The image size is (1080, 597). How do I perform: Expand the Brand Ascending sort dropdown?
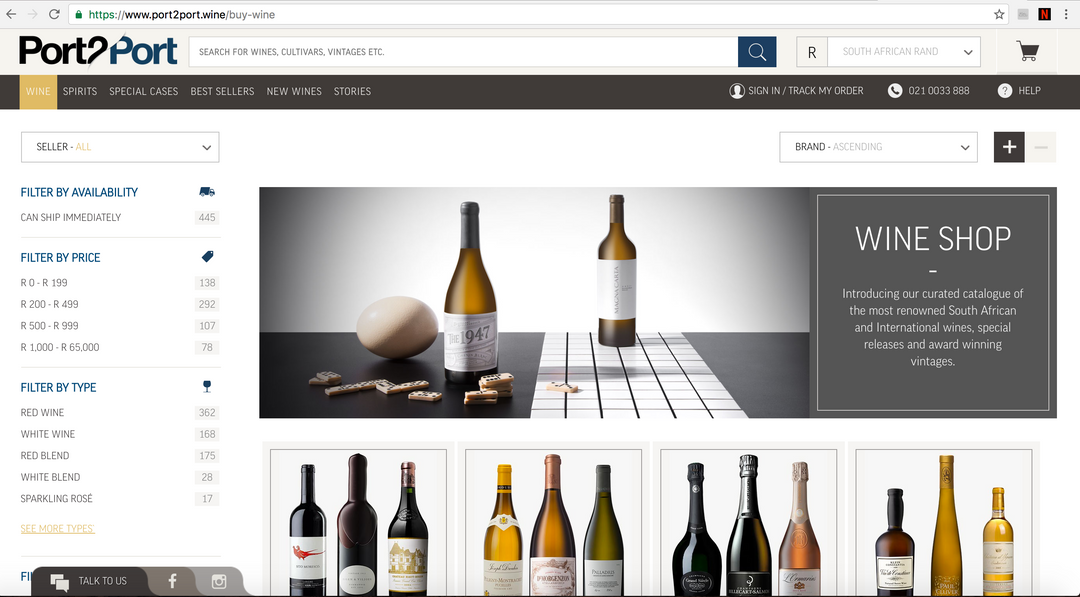(x=879, y=147)
